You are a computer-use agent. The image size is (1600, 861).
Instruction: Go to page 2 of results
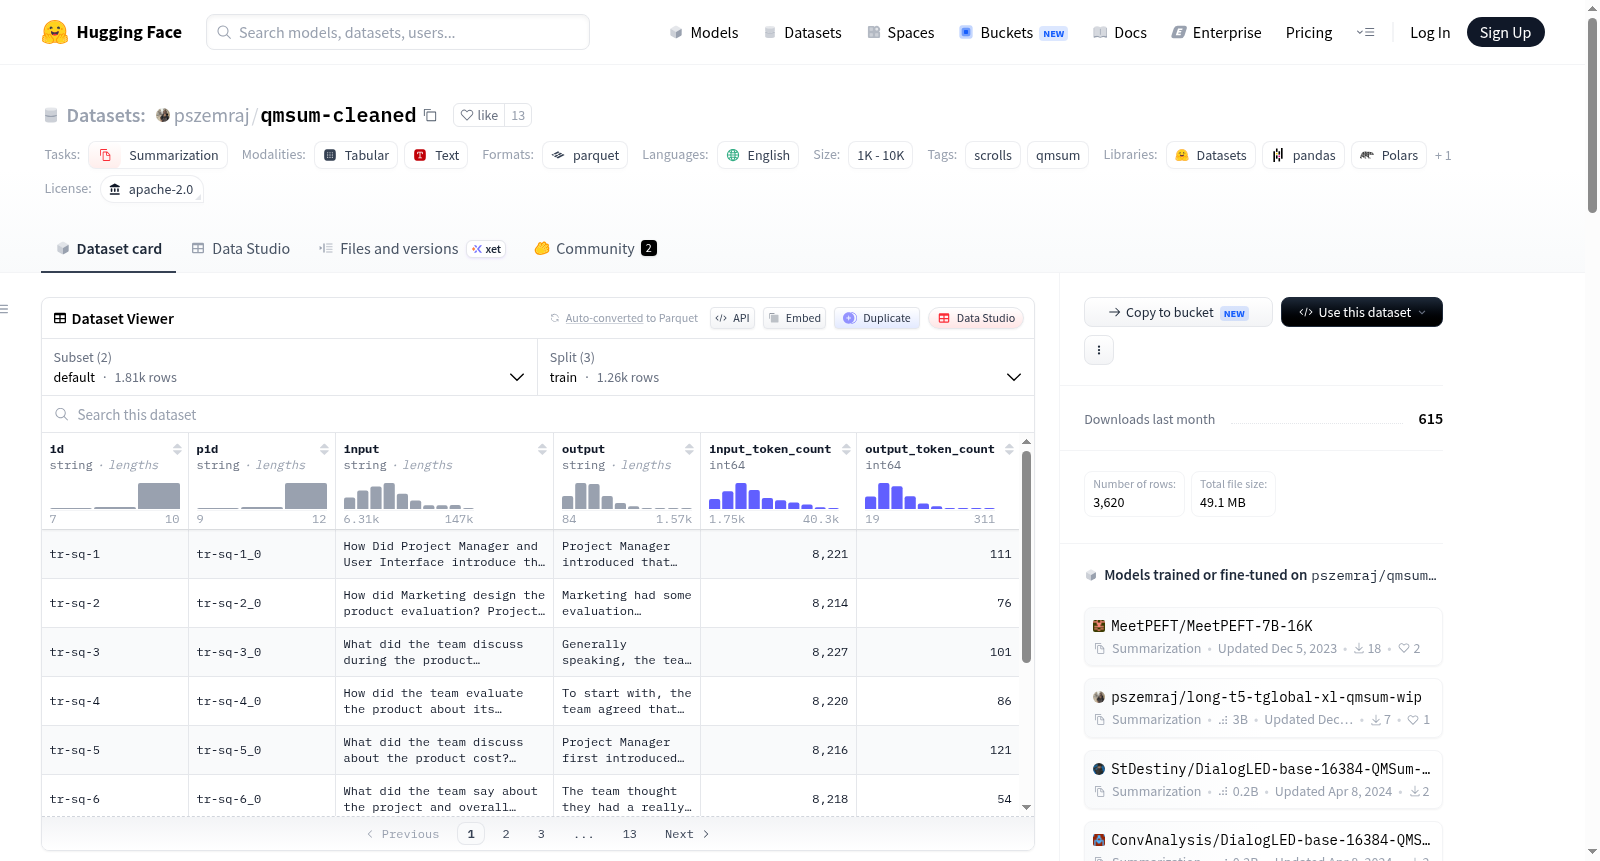pos(506,834)
